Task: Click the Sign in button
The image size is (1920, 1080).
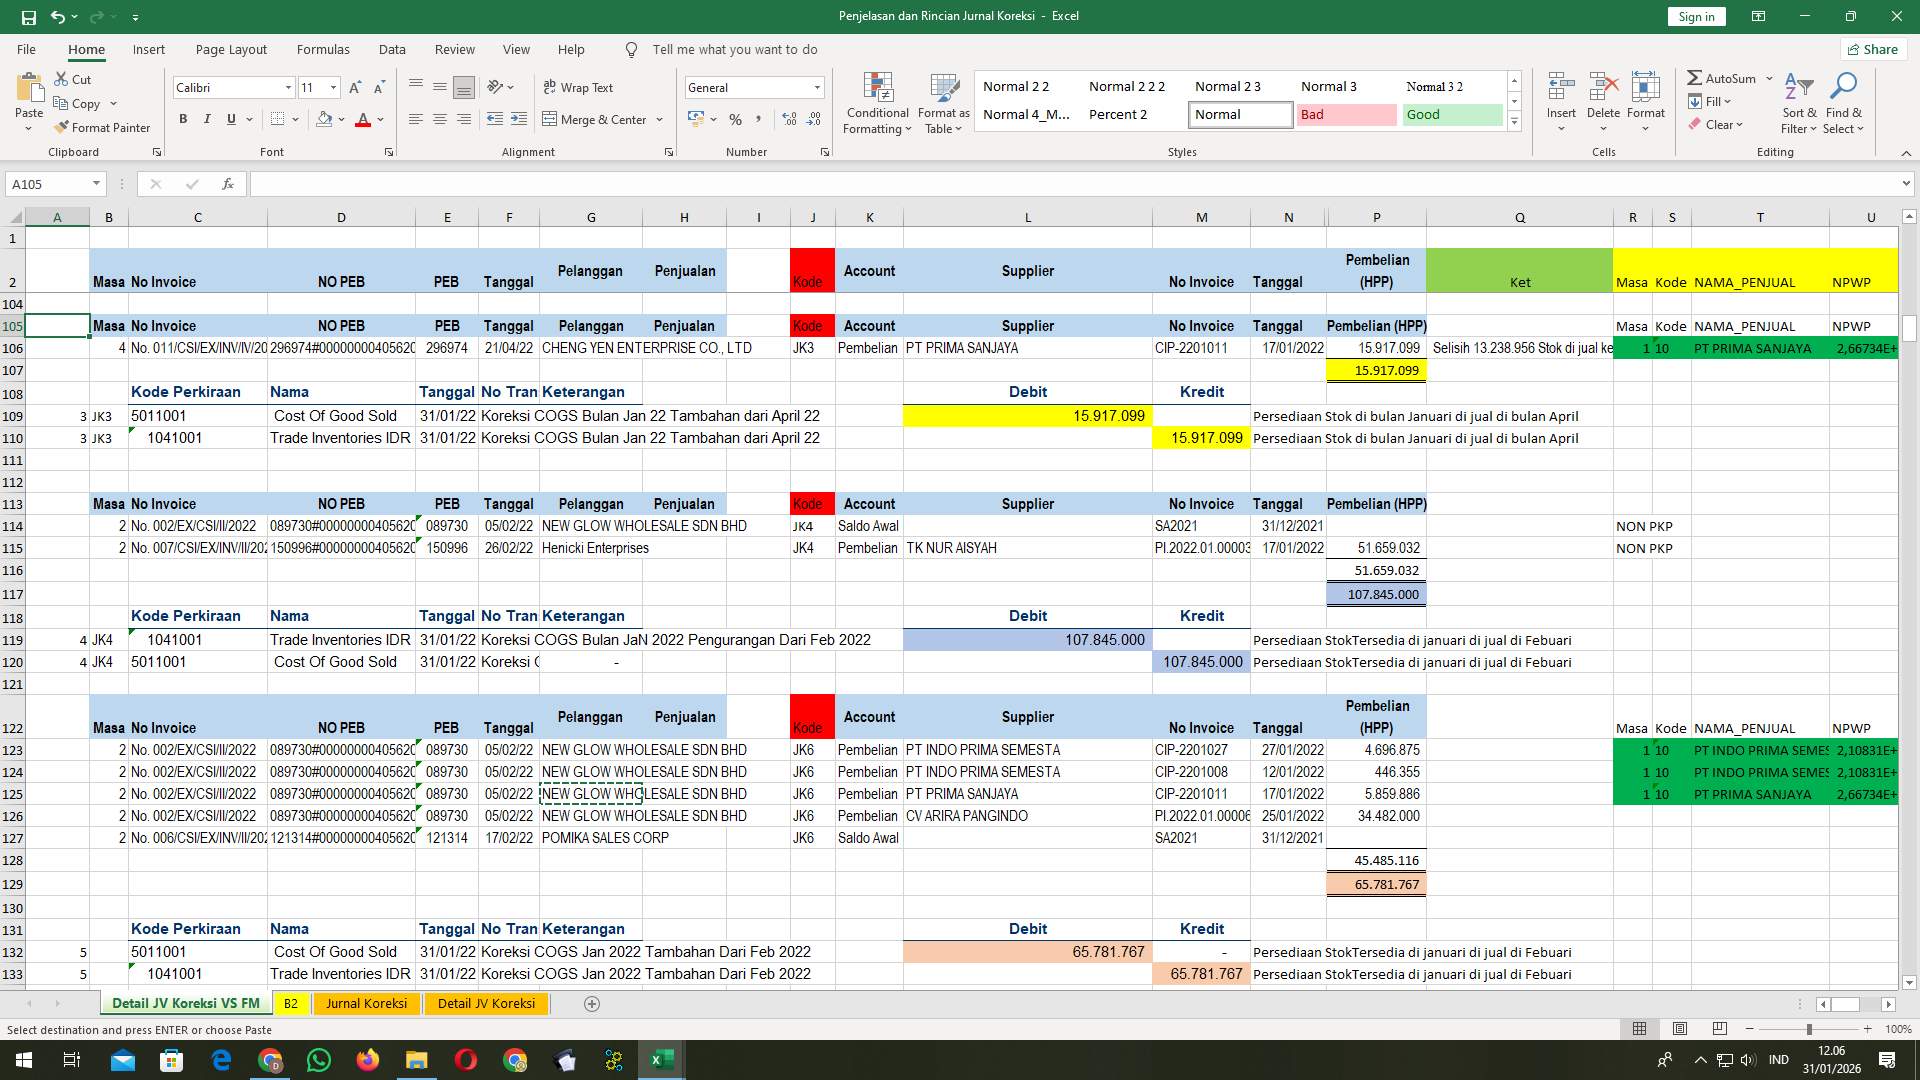Action: point(1695,16)
